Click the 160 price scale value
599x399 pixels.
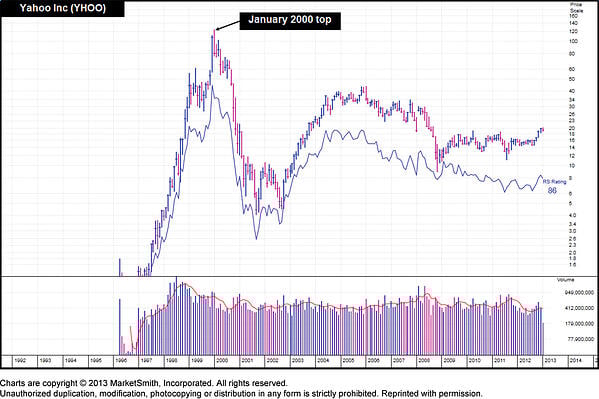[573, 16]
